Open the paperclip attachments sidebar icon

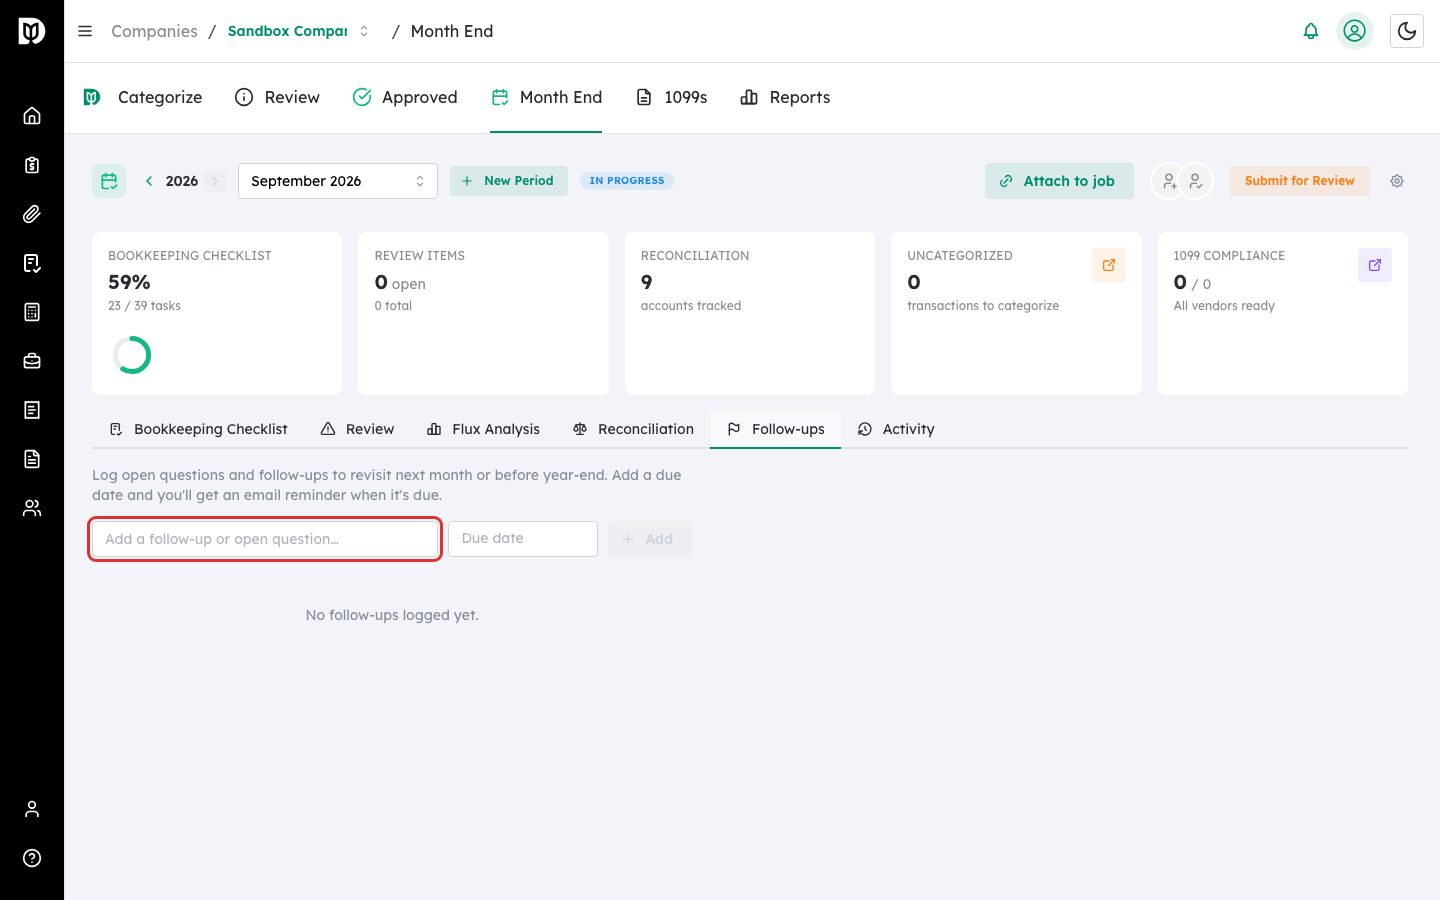32,214
